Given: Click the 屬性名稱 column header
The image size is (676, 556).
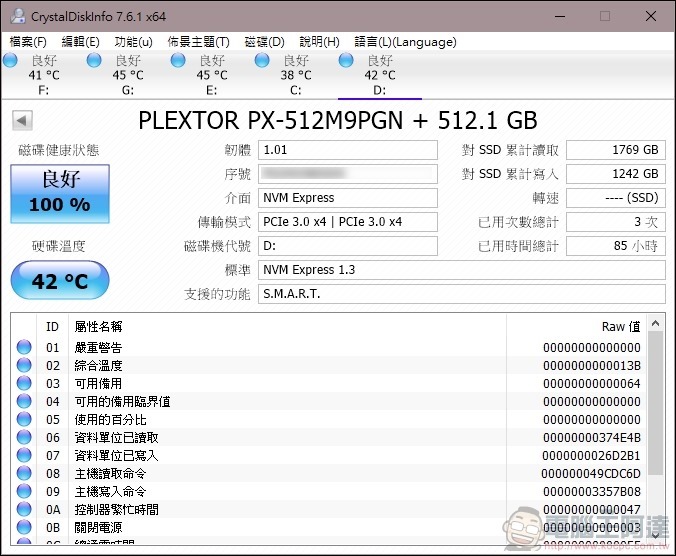Looking at the screenshot, I should [x=287, y=327].
